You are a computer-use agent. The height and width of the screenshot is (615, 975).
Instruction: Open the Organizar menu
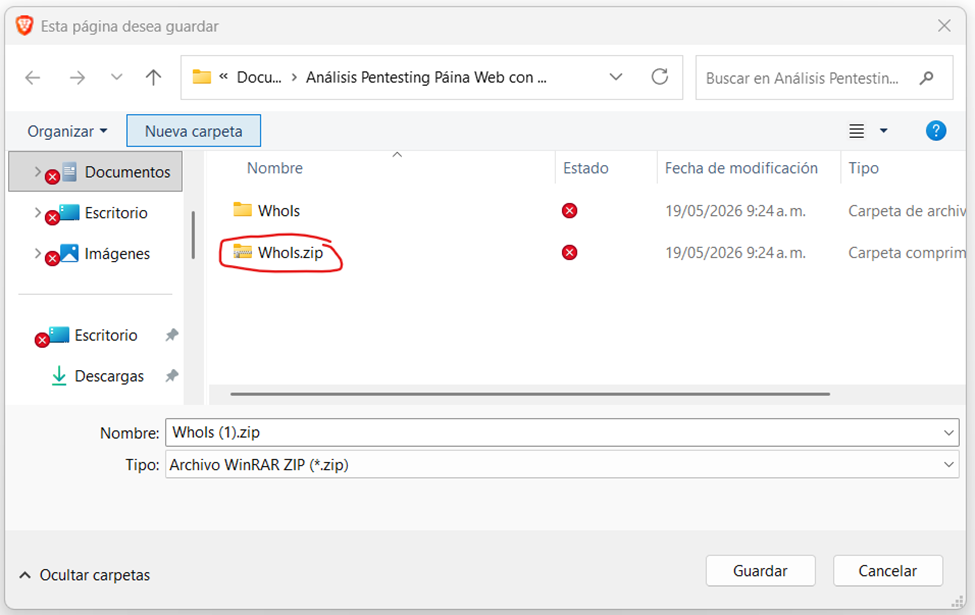67,131
